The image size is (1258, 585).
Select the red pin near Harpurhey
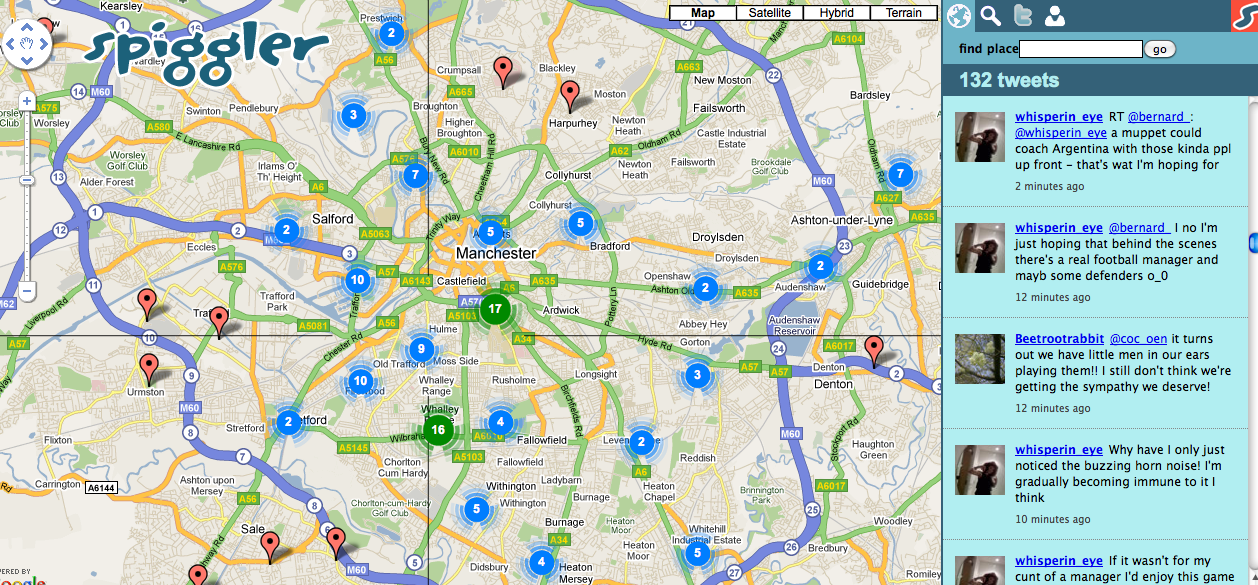point(570,95)
